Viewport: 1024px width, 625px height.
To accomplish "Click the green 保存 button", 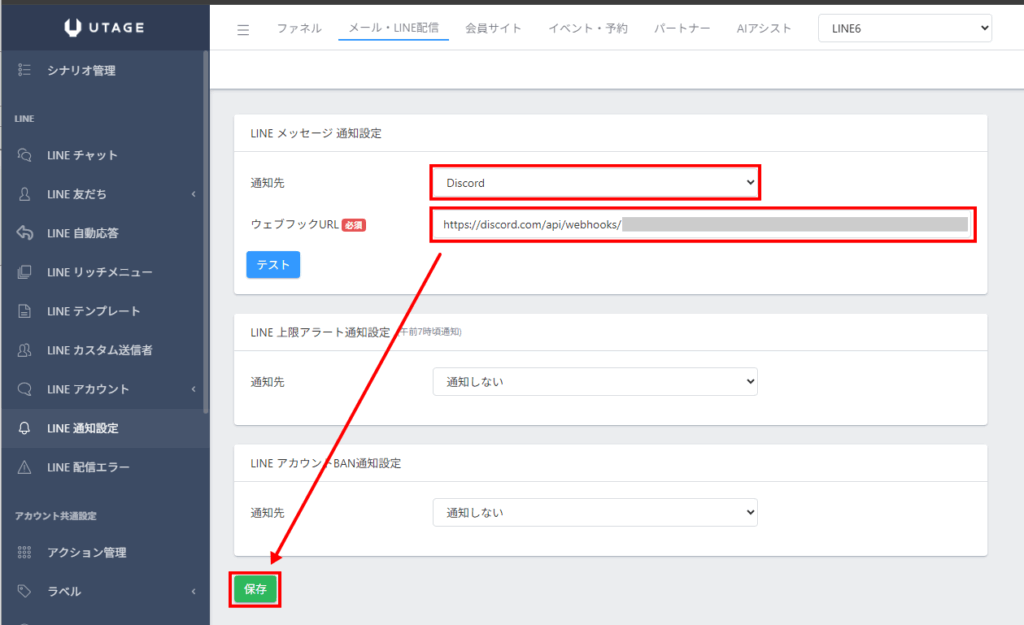I will (255, 589).
